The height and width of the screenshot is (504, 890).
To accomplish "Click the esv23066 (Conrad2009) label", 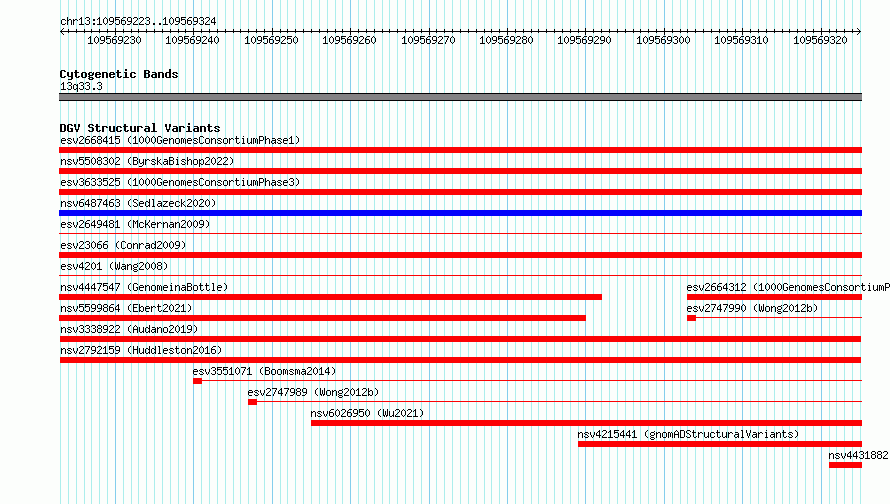I will coord(123,245).
